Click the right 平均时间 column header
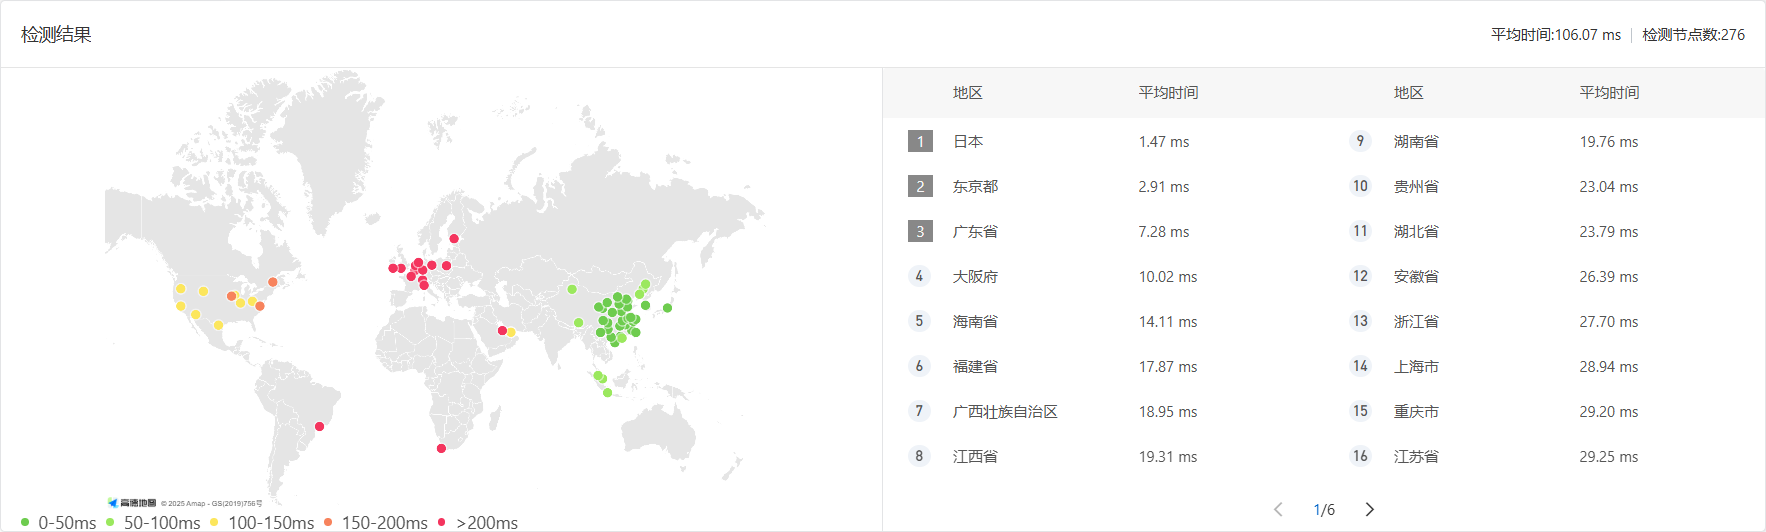The image size is (1766, 532). [1609, 93]
